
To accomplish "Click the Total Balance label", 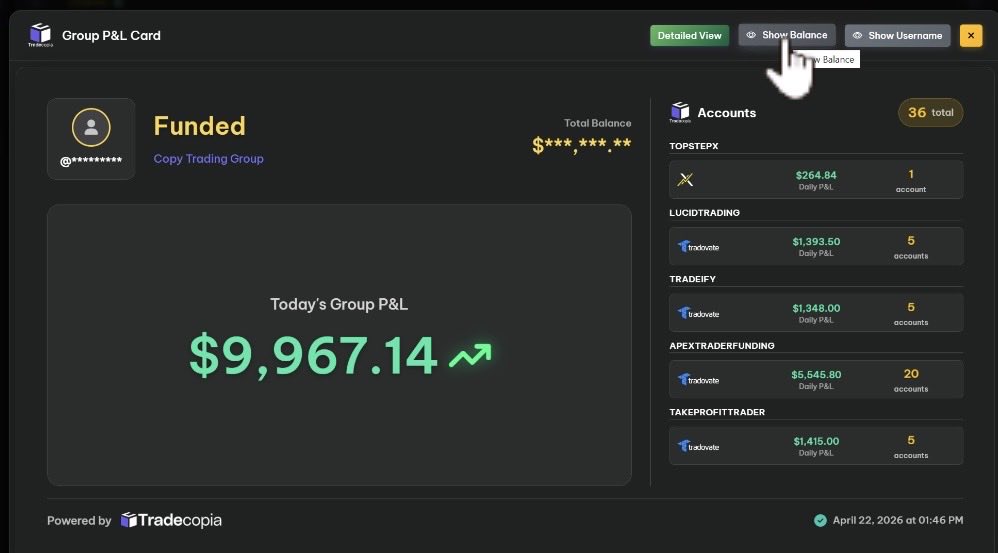I will (x=598, y=123).
